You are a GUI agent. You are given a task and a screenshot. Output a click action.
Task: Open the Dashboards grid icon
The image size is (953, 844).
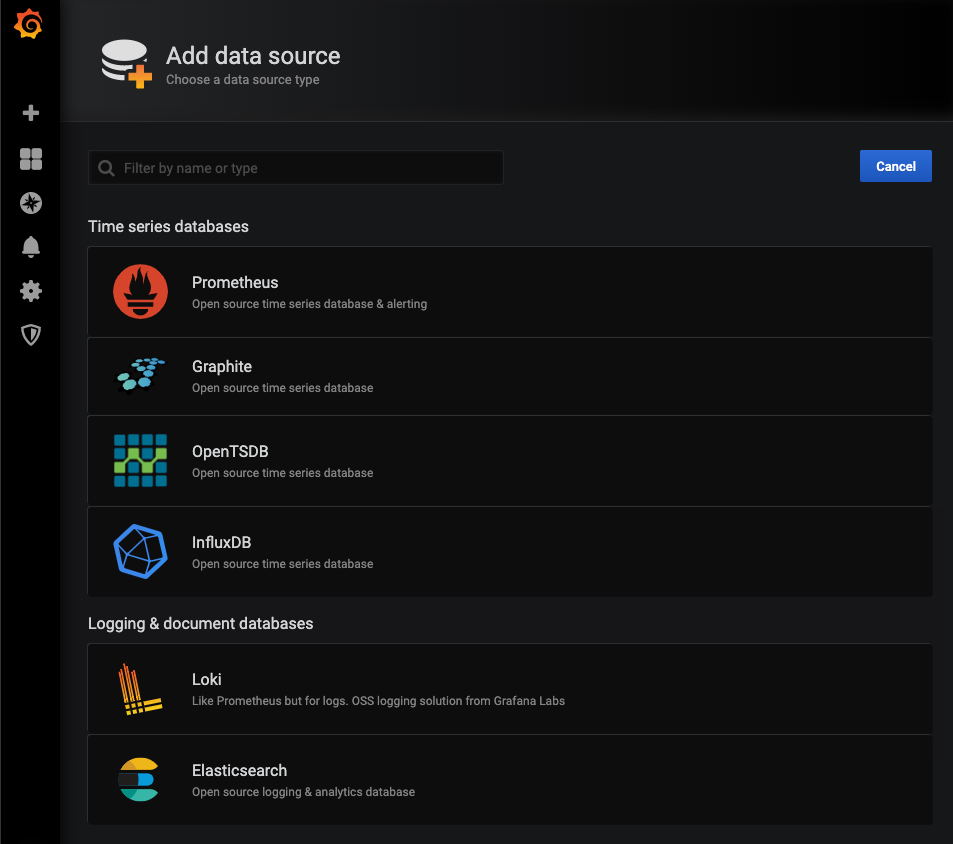tap(31, 159)
